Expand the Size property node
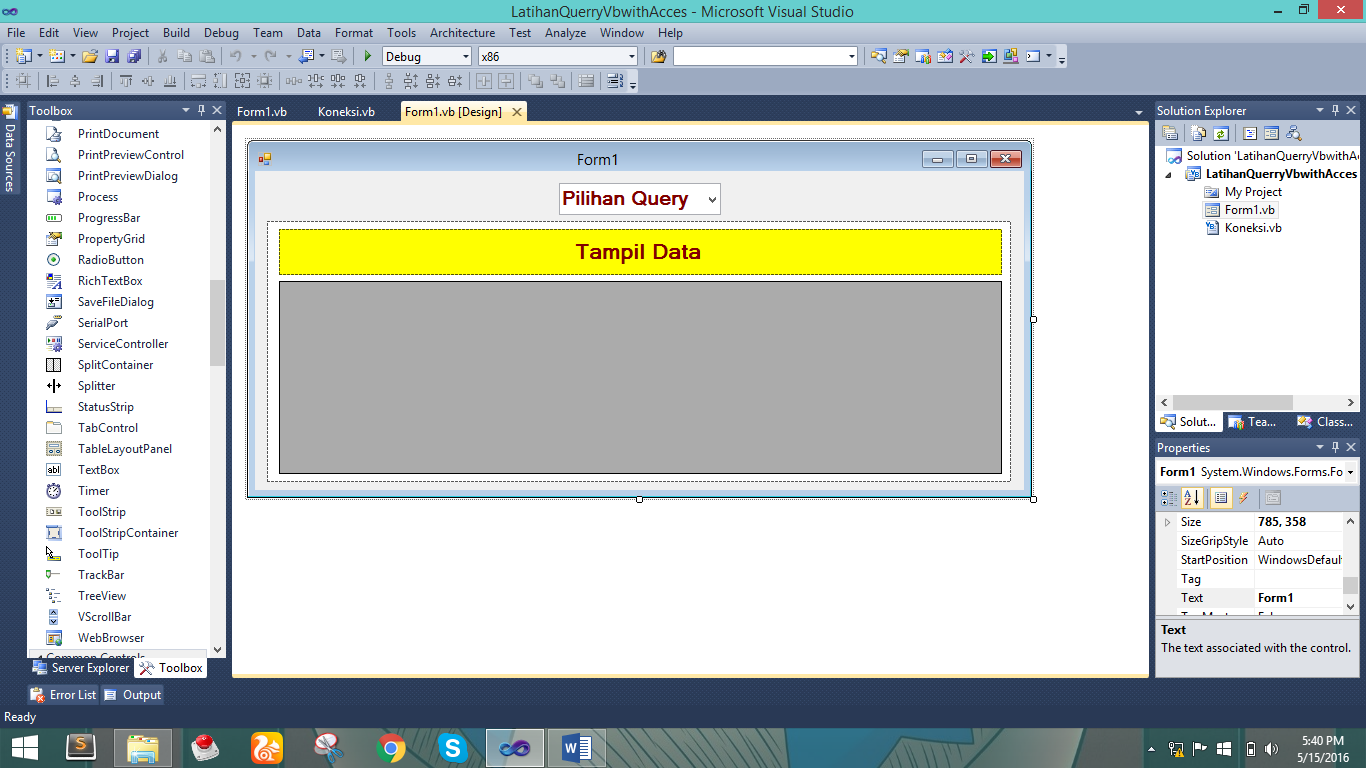 point(1167,522)
